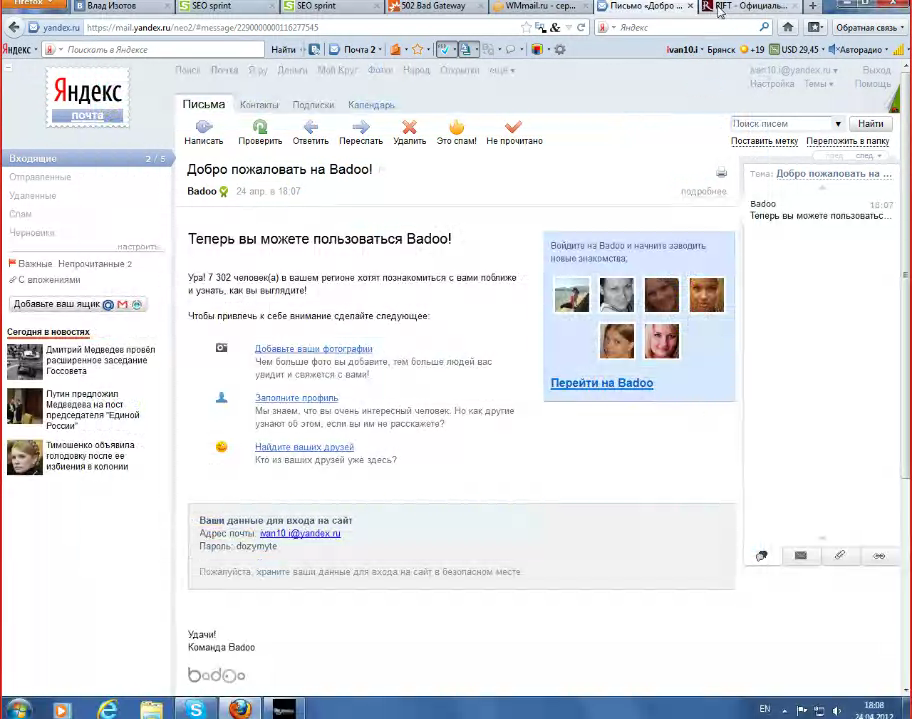Click the Удалить red cross icon

pos(409,126)
